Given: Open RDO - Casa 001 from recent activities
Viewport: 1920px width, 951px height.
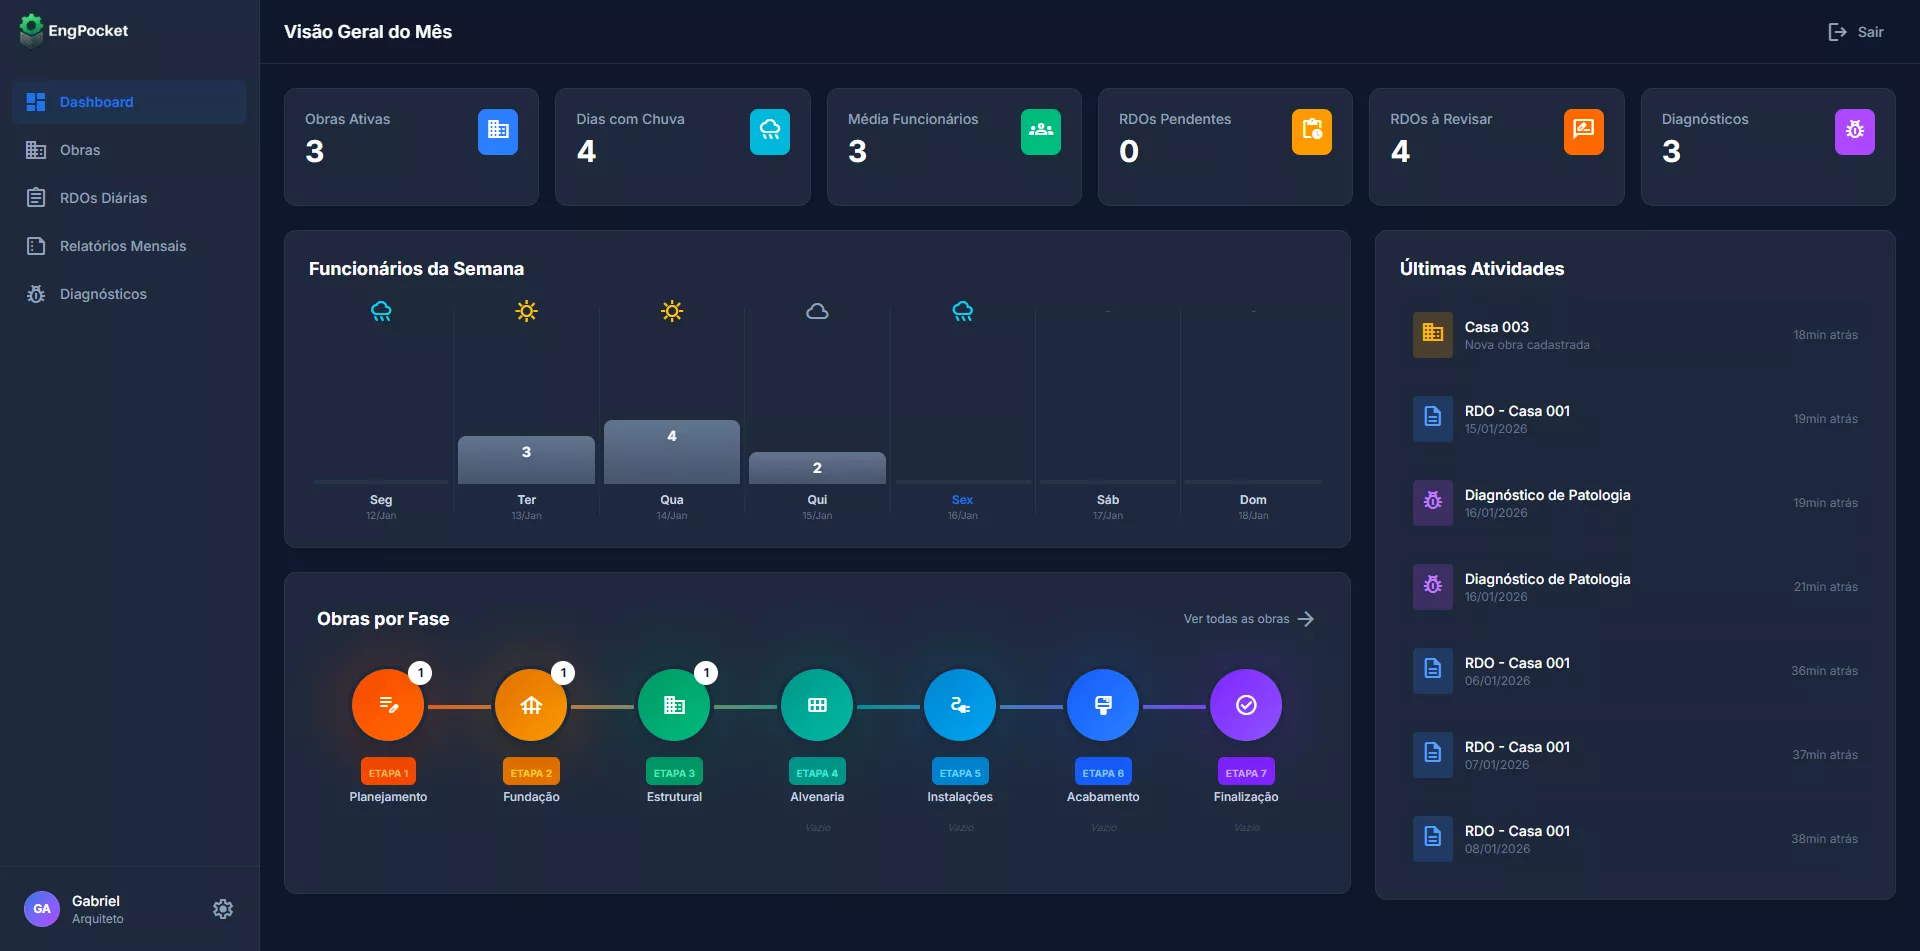Looking at the screenshot, I should point(1516,410).
